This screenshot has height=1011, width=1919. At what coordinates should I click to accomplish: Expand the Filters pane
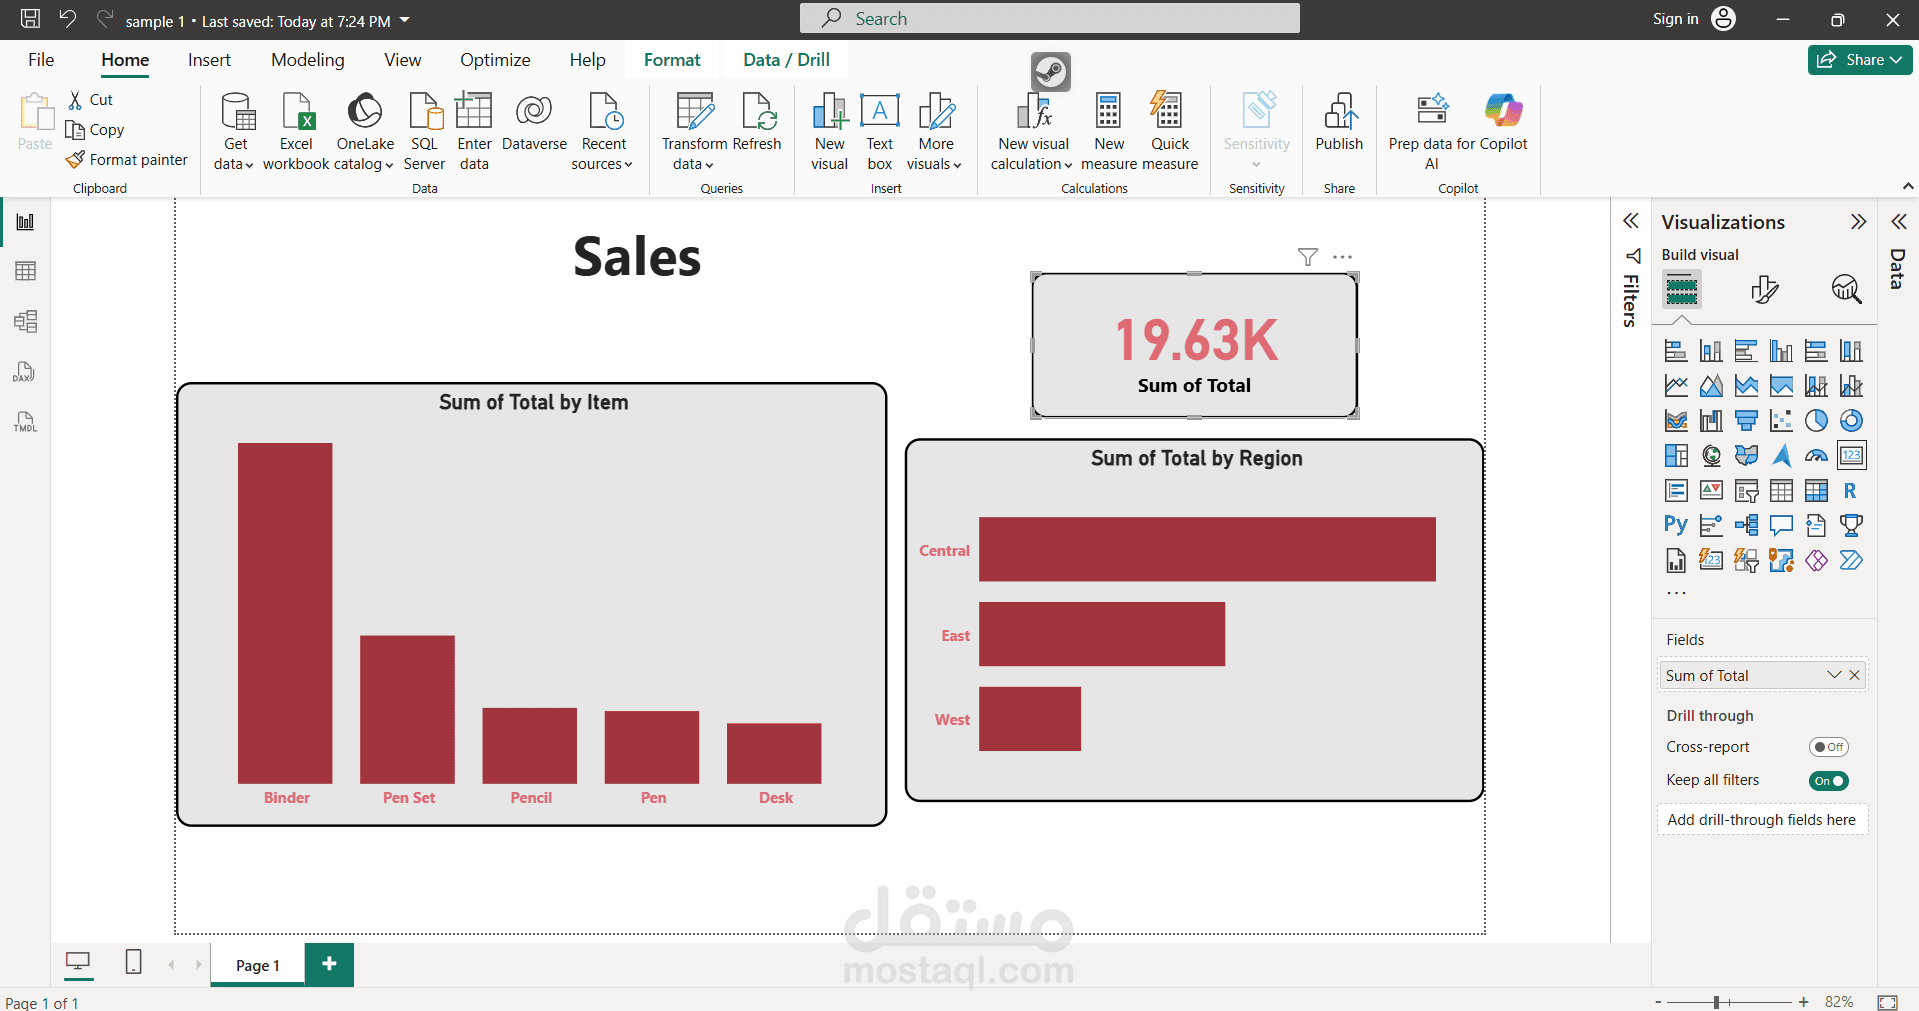(1631, 221)
